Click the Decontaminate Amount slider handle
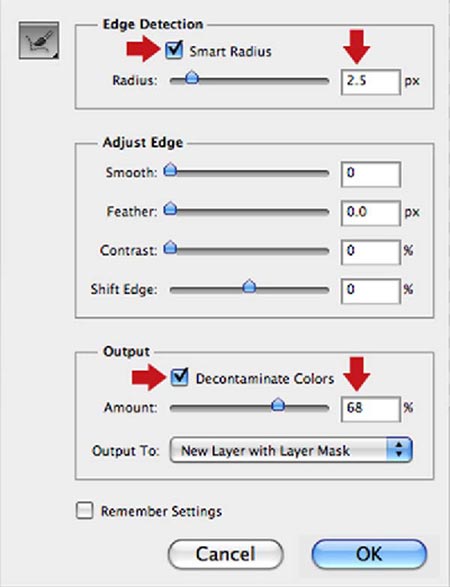This screenshot has height=587, width=450. 278,405
